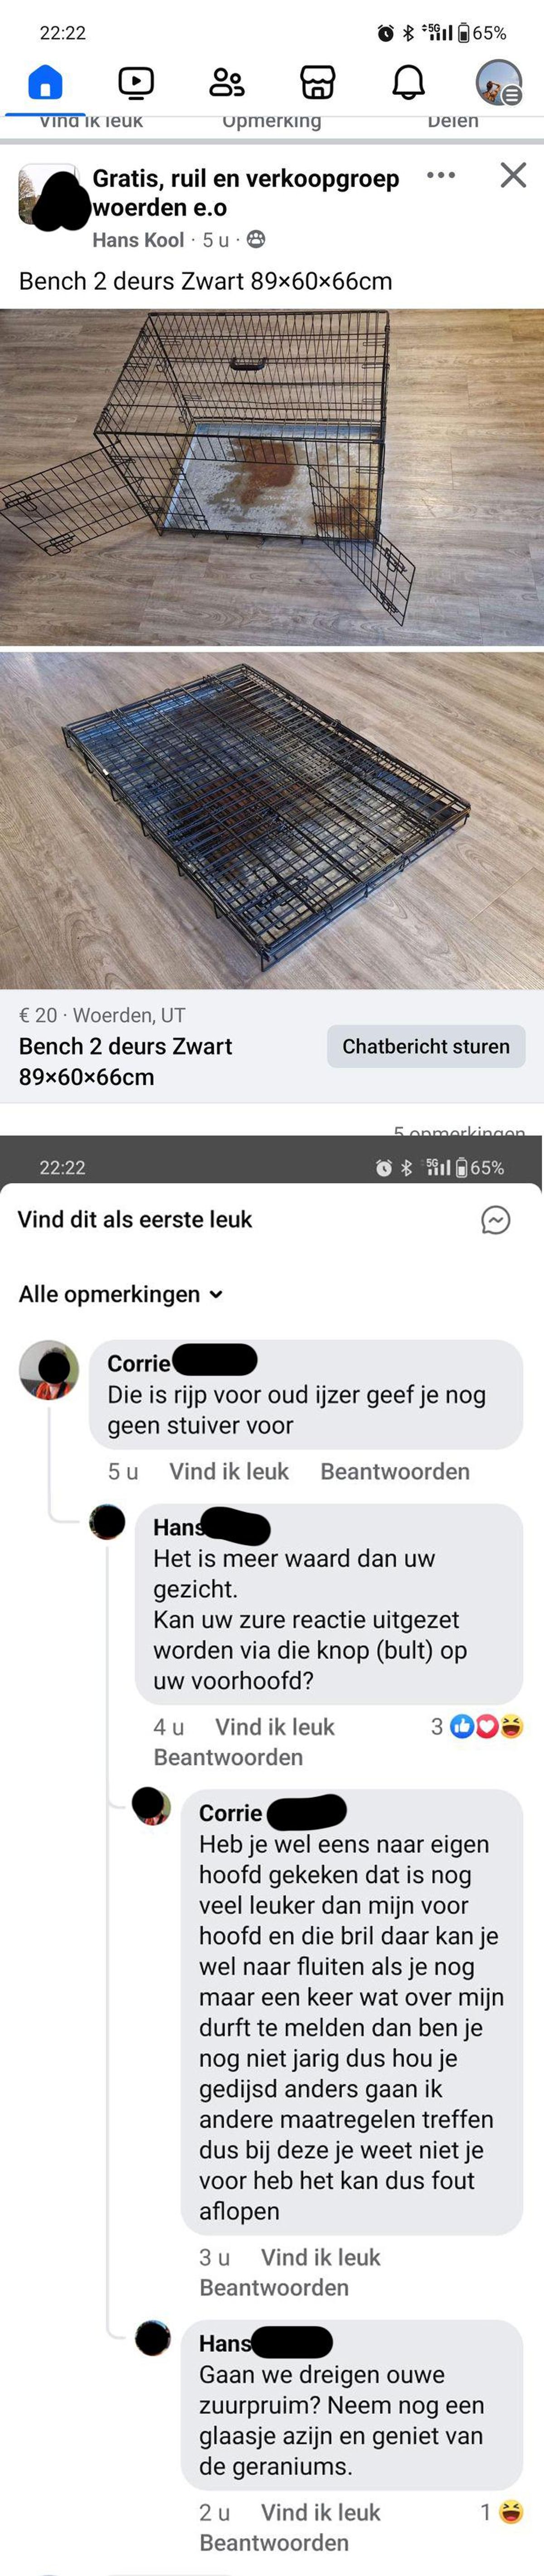Open the 'Gratis, ruil en verkoopgroep woerden e.o' group
The width and height of the screenshot is (544, 2576).
pyautogui.click(x=246, y=193)
